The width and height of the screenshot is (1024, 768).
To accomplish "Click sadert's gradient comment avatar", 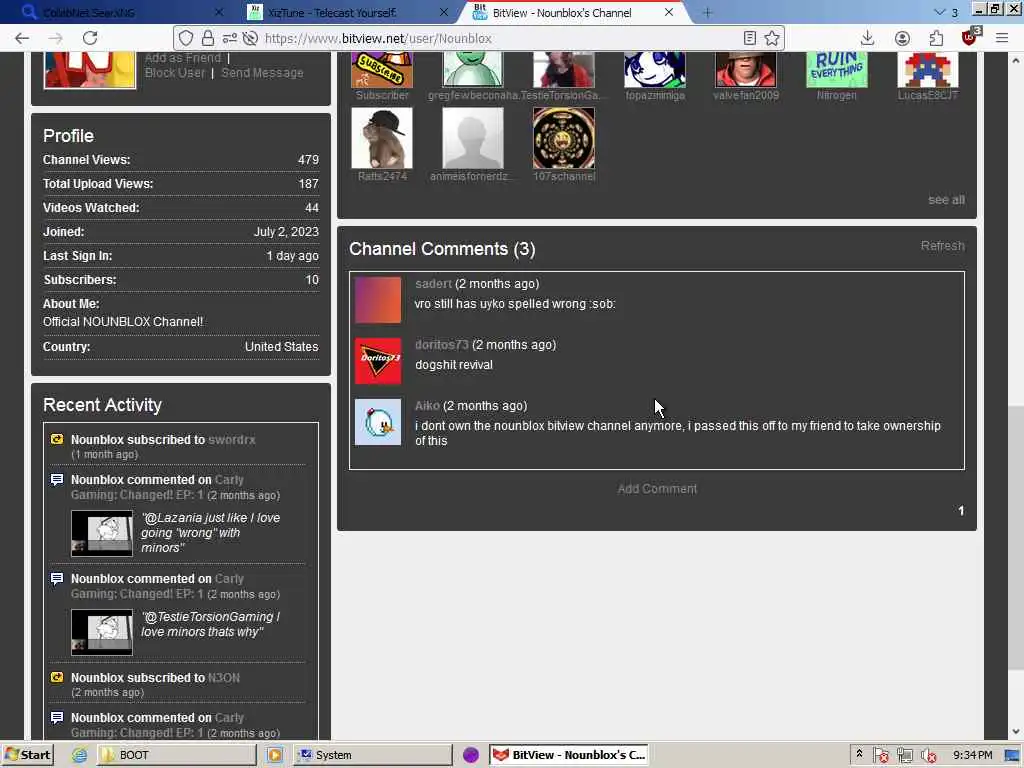I will pyautogui.click(x=377, y=300).
